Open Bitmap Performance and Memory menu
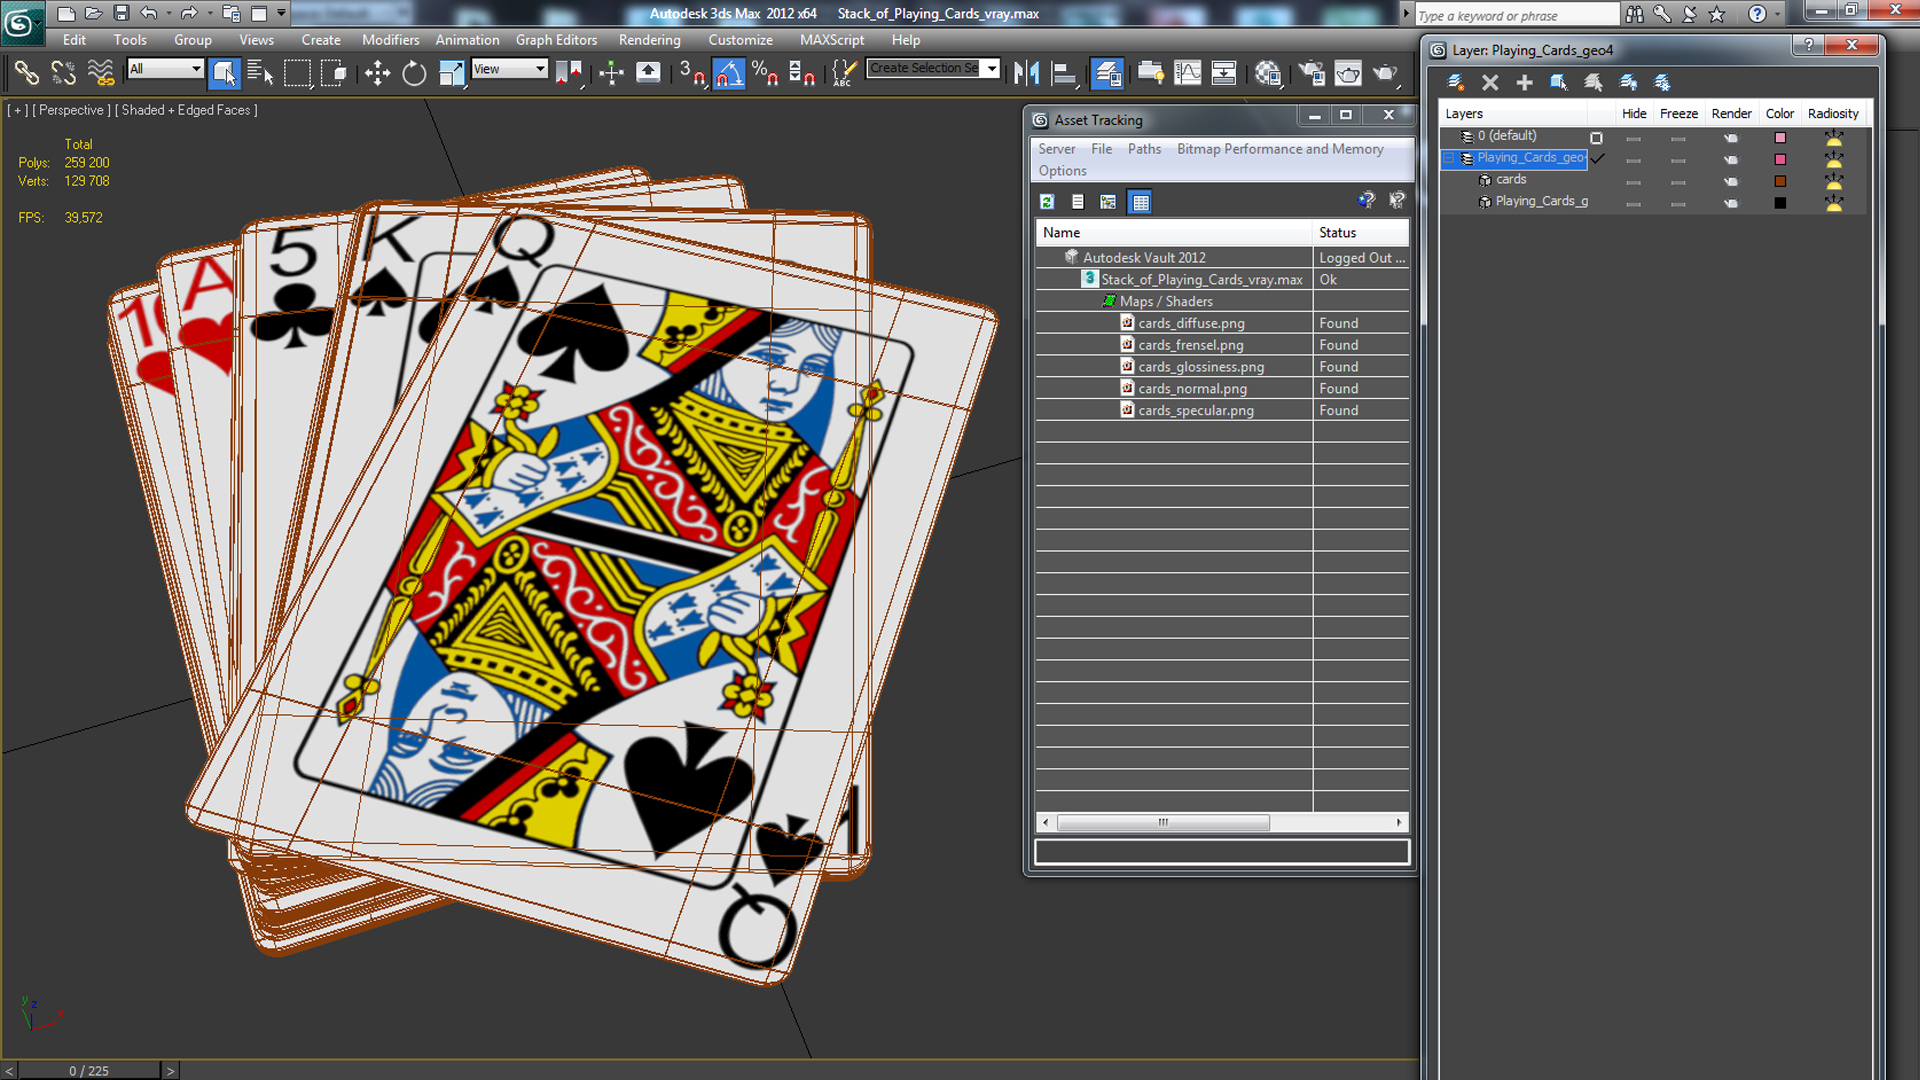The width and height of the screenshot is (1920, 1080). pyautogui.click(x=1280, y=149)
